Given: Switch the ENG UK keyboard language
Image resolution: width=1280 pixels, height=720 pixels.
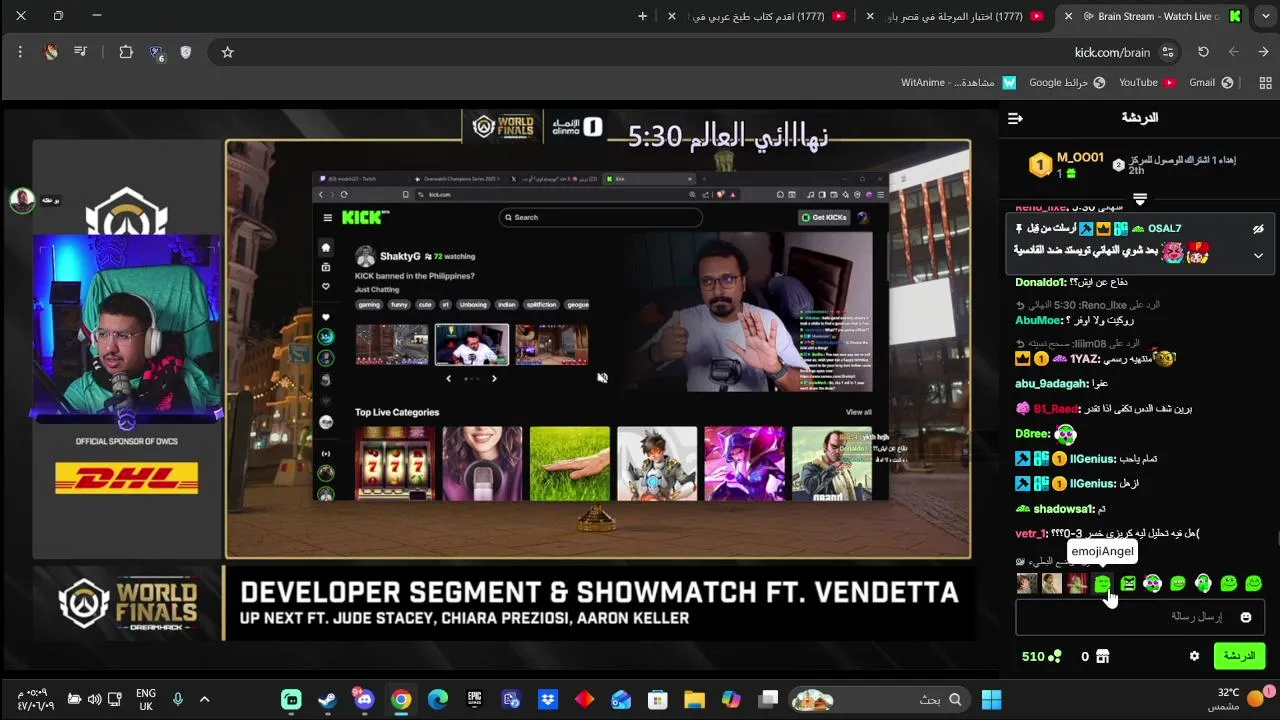Looking at the screenshot, I should [x=146, y=699].
